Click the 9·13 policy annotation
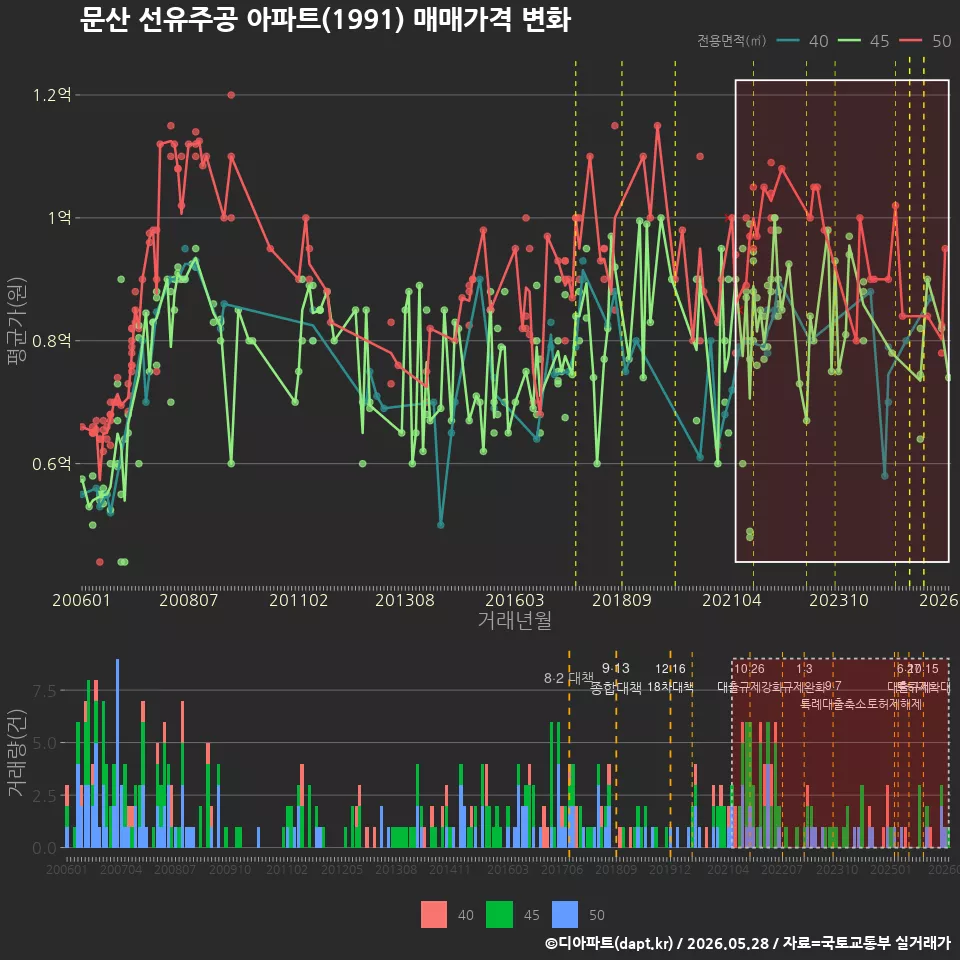The image size is (960, 960). 615,668
